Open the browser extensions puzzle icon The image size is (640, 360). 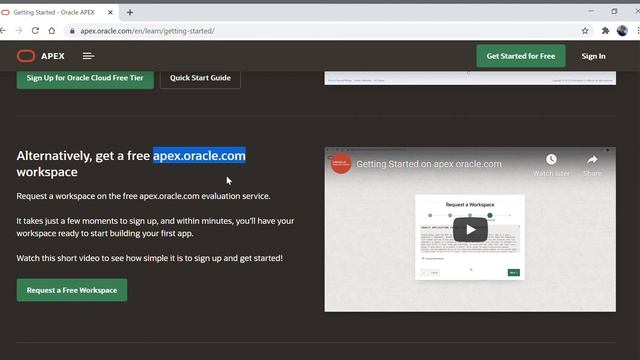(x=605, y=31)
